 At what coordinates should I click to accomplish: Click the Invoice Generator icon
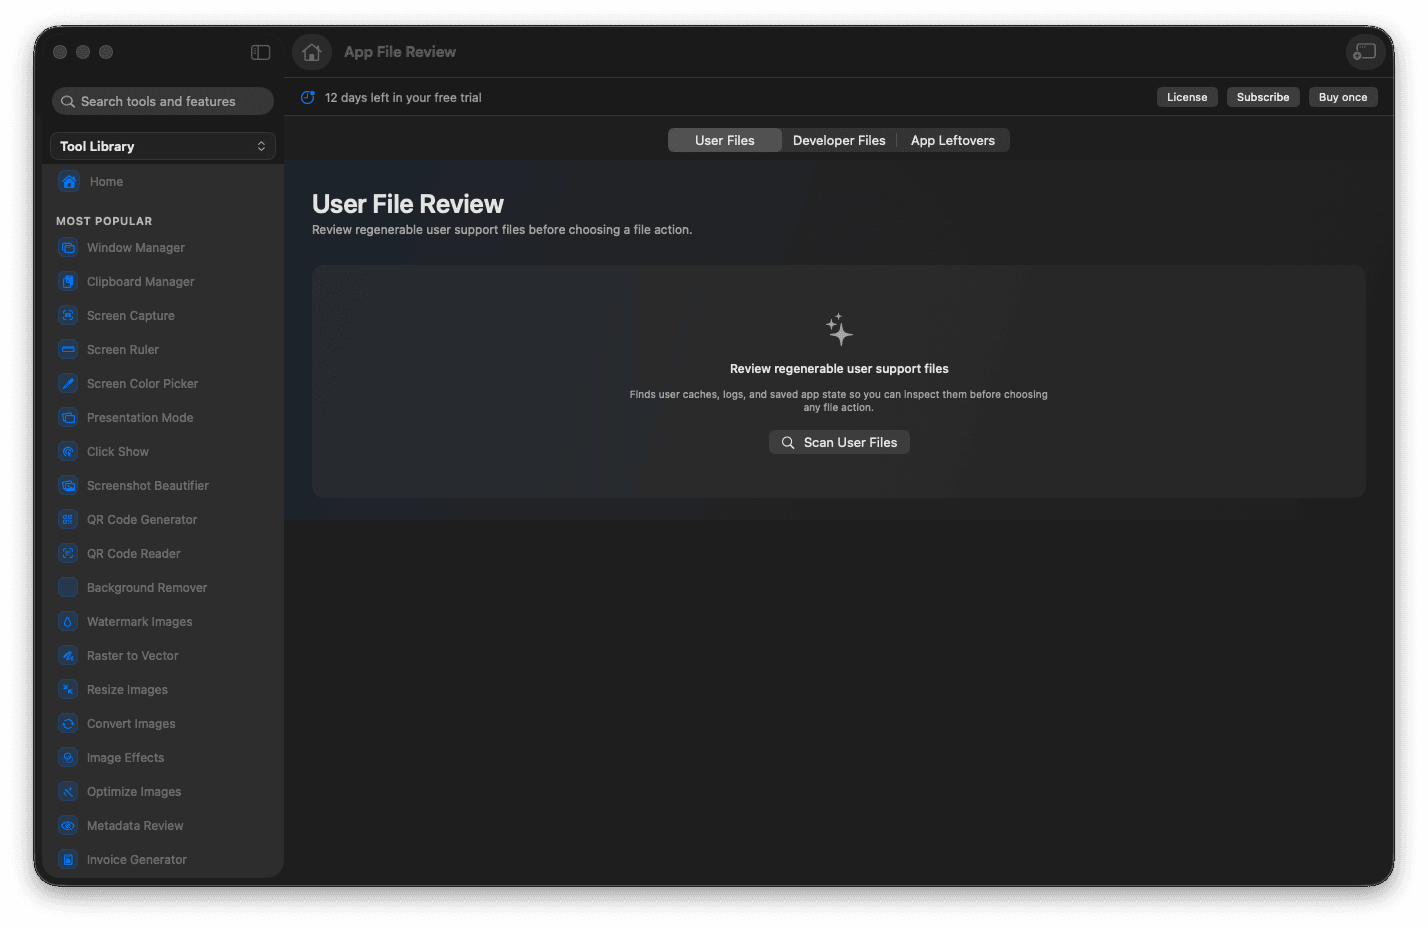click(68, 860)
